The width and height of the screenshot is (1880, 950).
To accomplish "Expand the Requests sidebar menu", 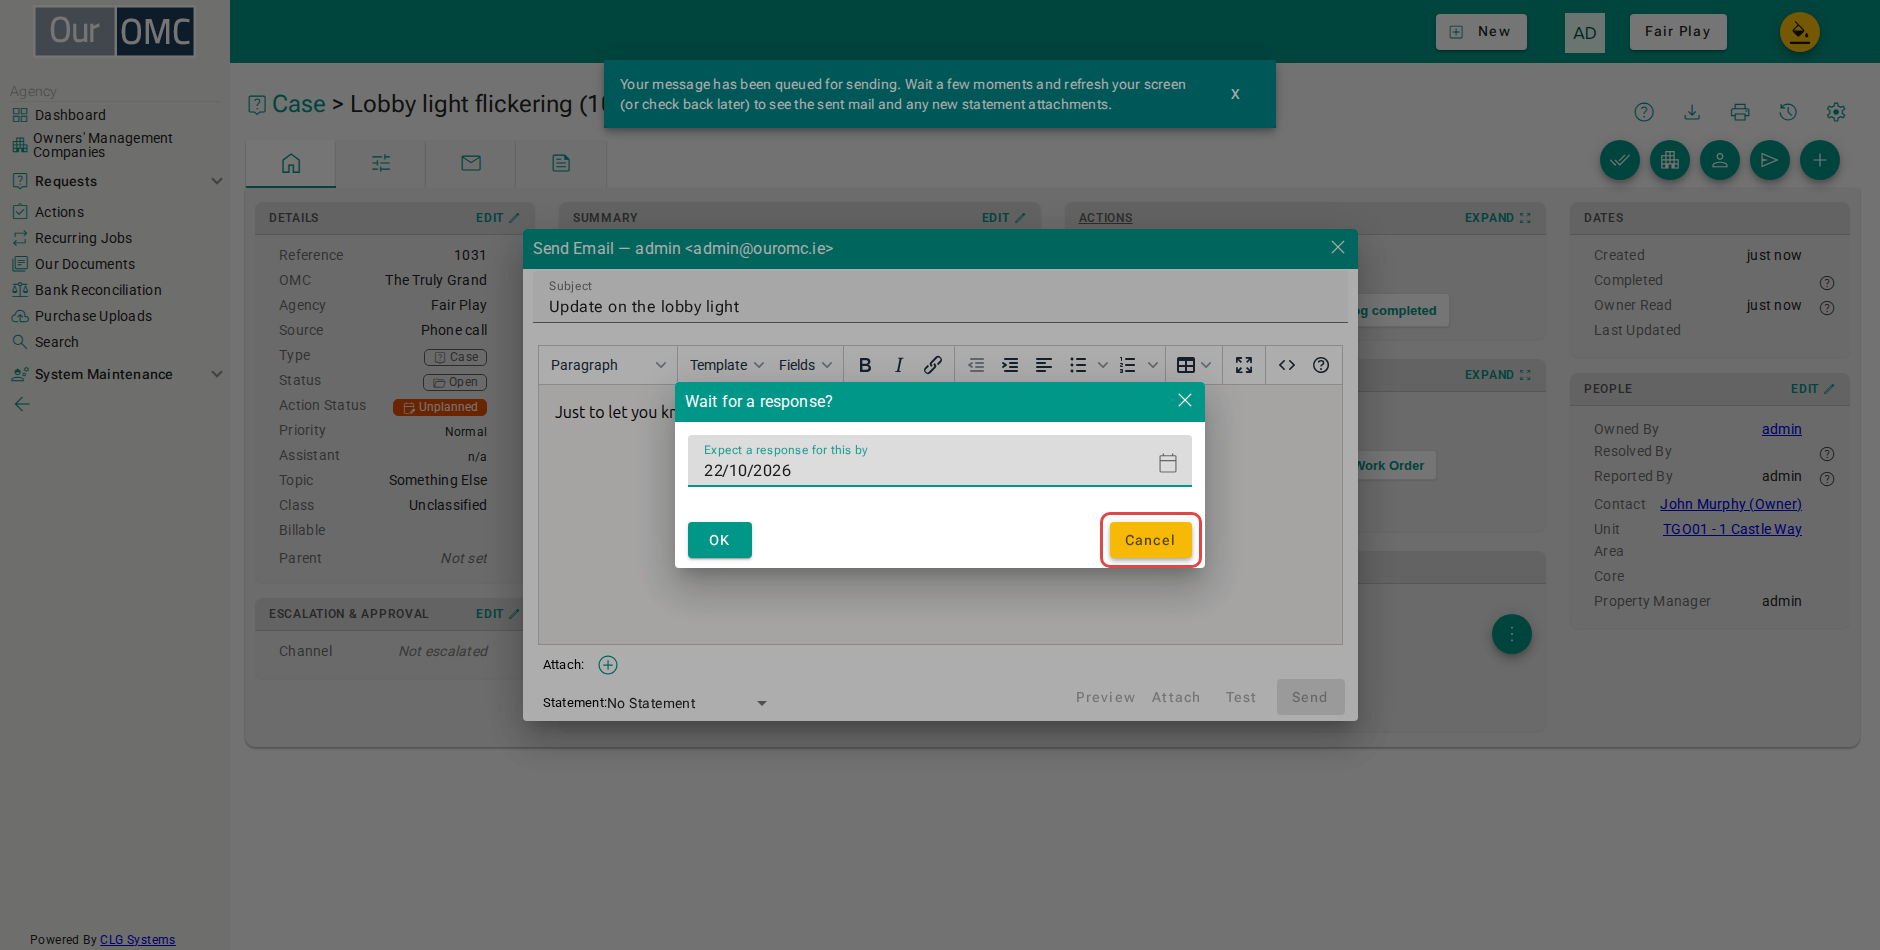I will pos(117,181).
